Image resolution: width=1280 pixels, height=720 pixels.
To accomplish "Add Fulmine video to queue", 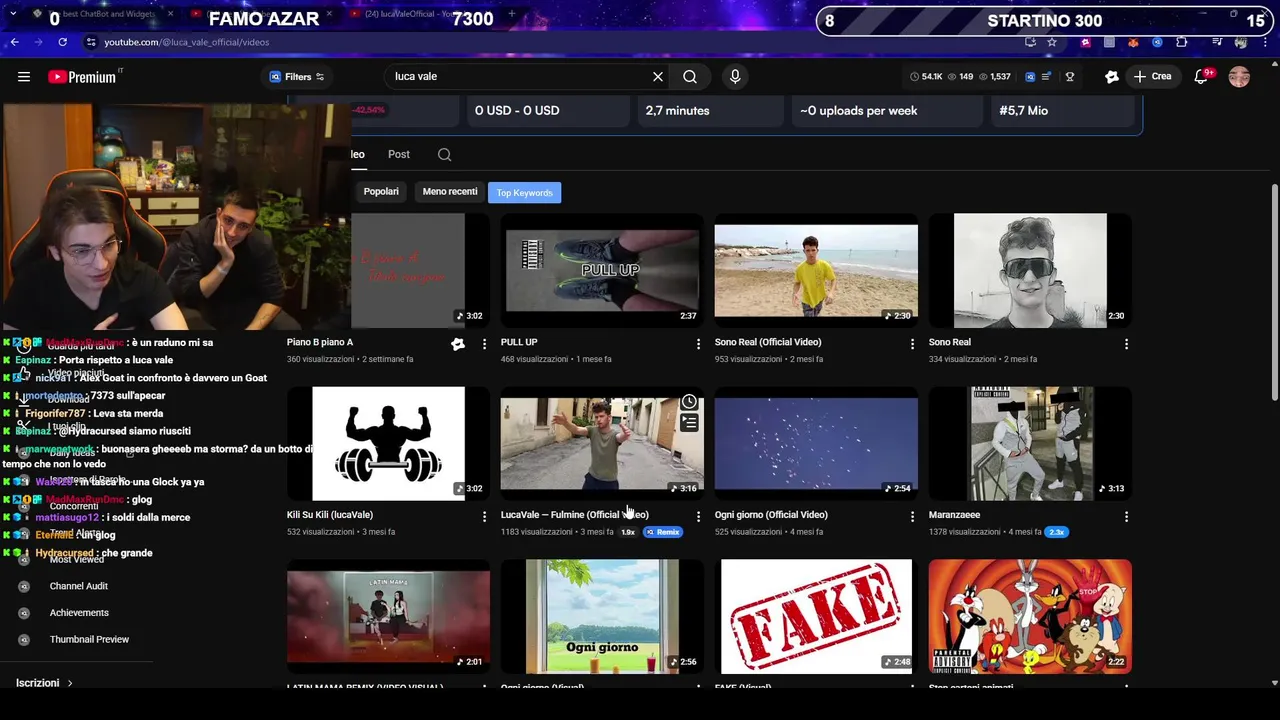I will coord(689,423).
